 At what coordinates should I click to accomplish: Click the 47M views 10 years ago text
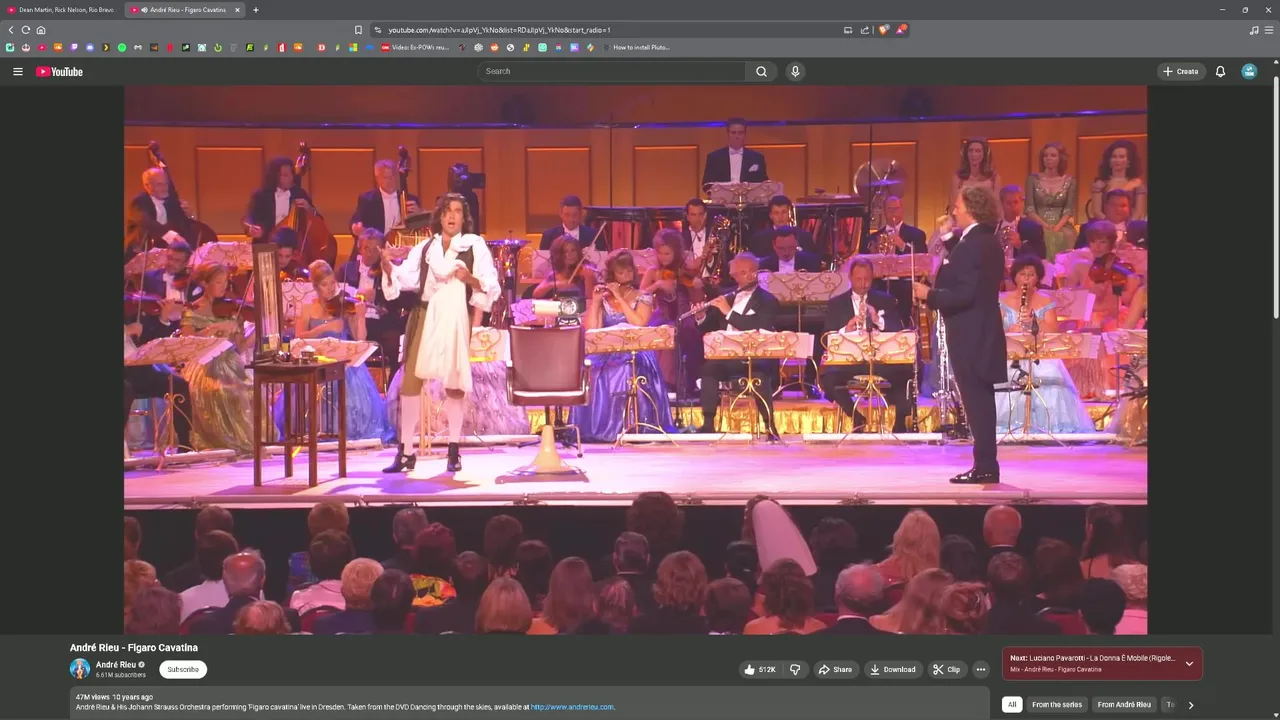114,697
